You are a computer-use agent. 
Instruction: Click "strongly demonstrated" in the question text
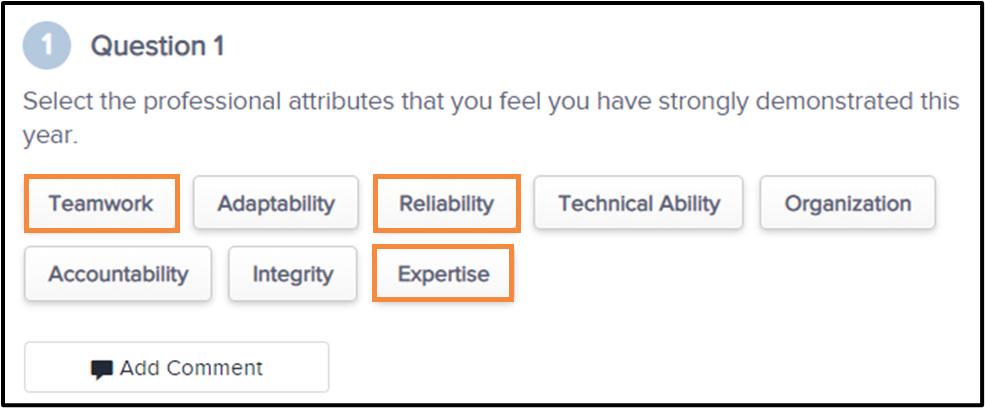tap(716, 102)
